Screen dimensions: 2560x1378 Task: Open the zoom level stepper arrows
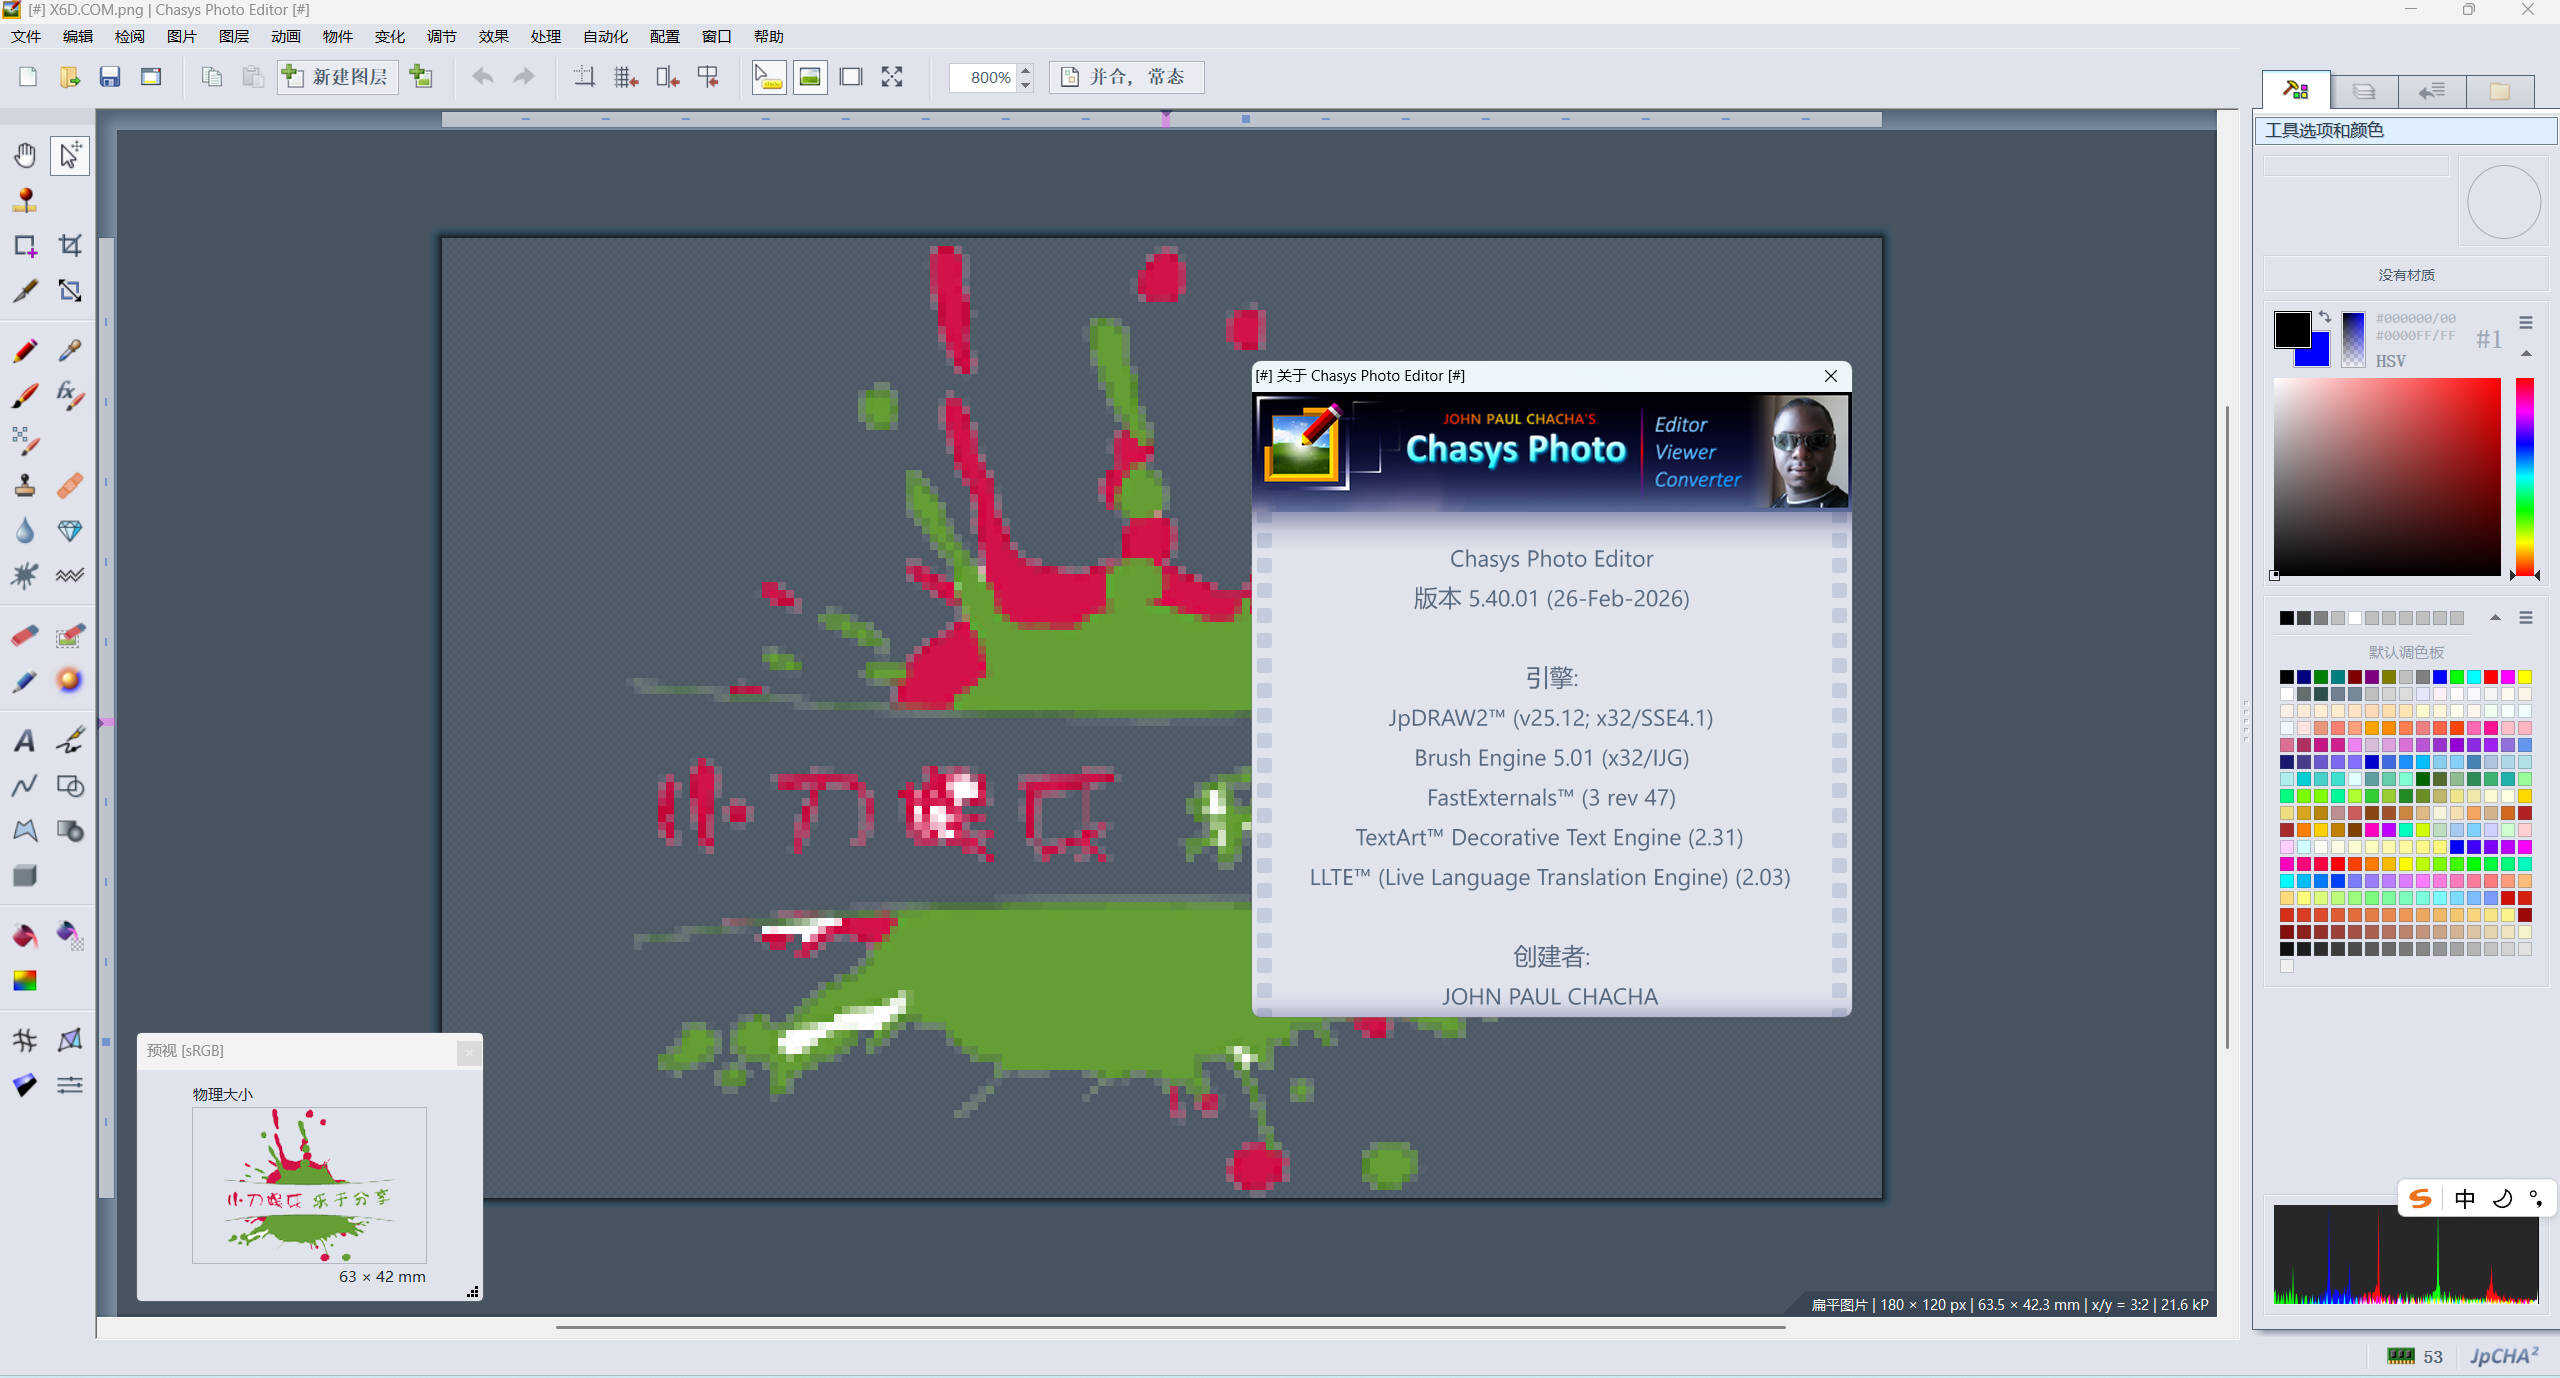pyautogui.click(x=1026, y=77)
